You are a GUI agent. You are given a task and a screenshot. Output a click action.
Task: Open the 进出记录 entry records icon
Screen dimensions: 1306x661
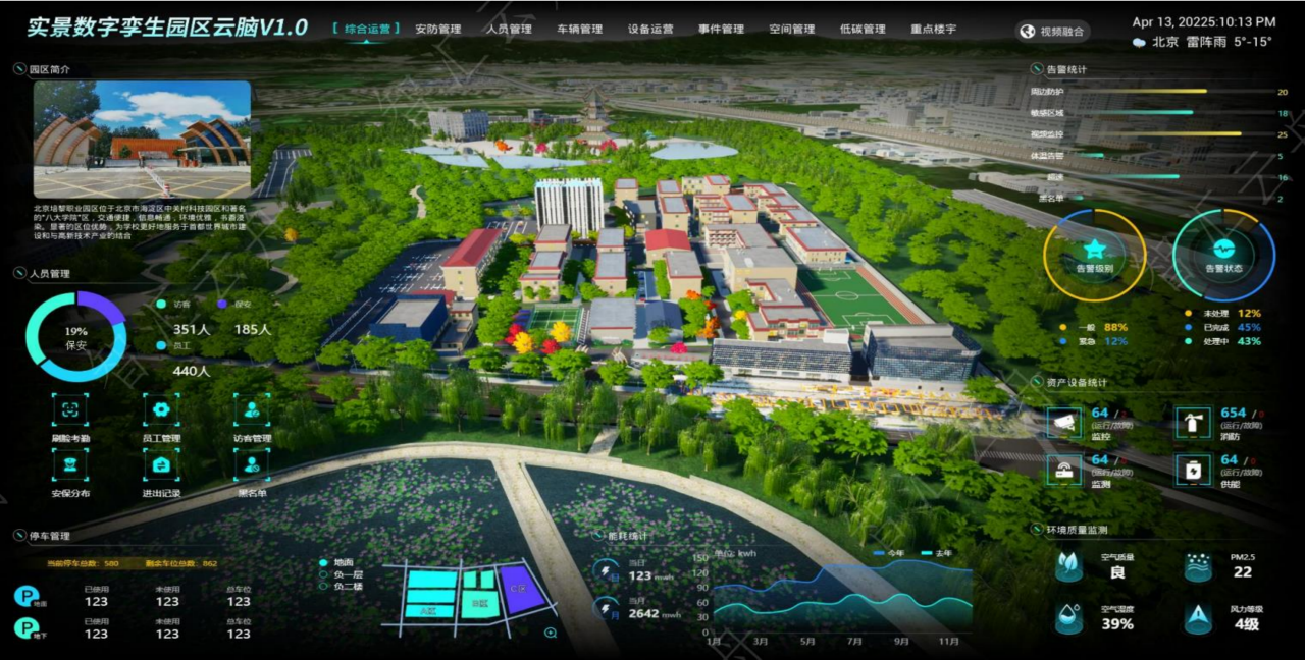[160, 464]
